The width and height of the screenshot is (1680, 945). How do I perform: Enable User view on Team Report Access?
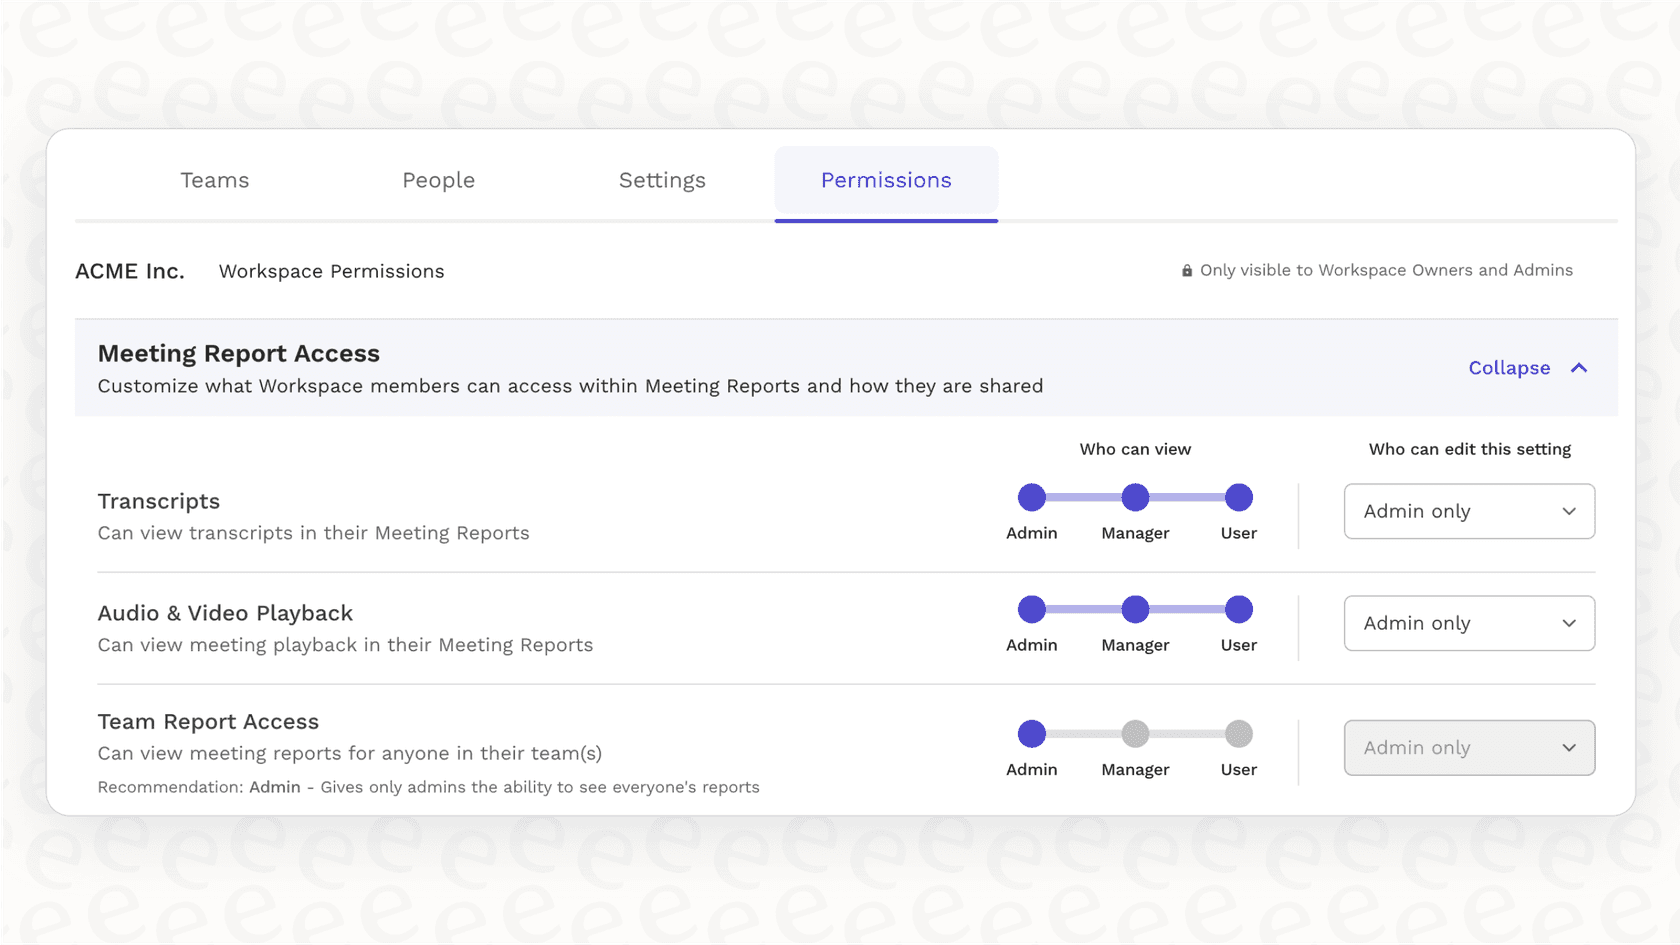click(1238, 733)
